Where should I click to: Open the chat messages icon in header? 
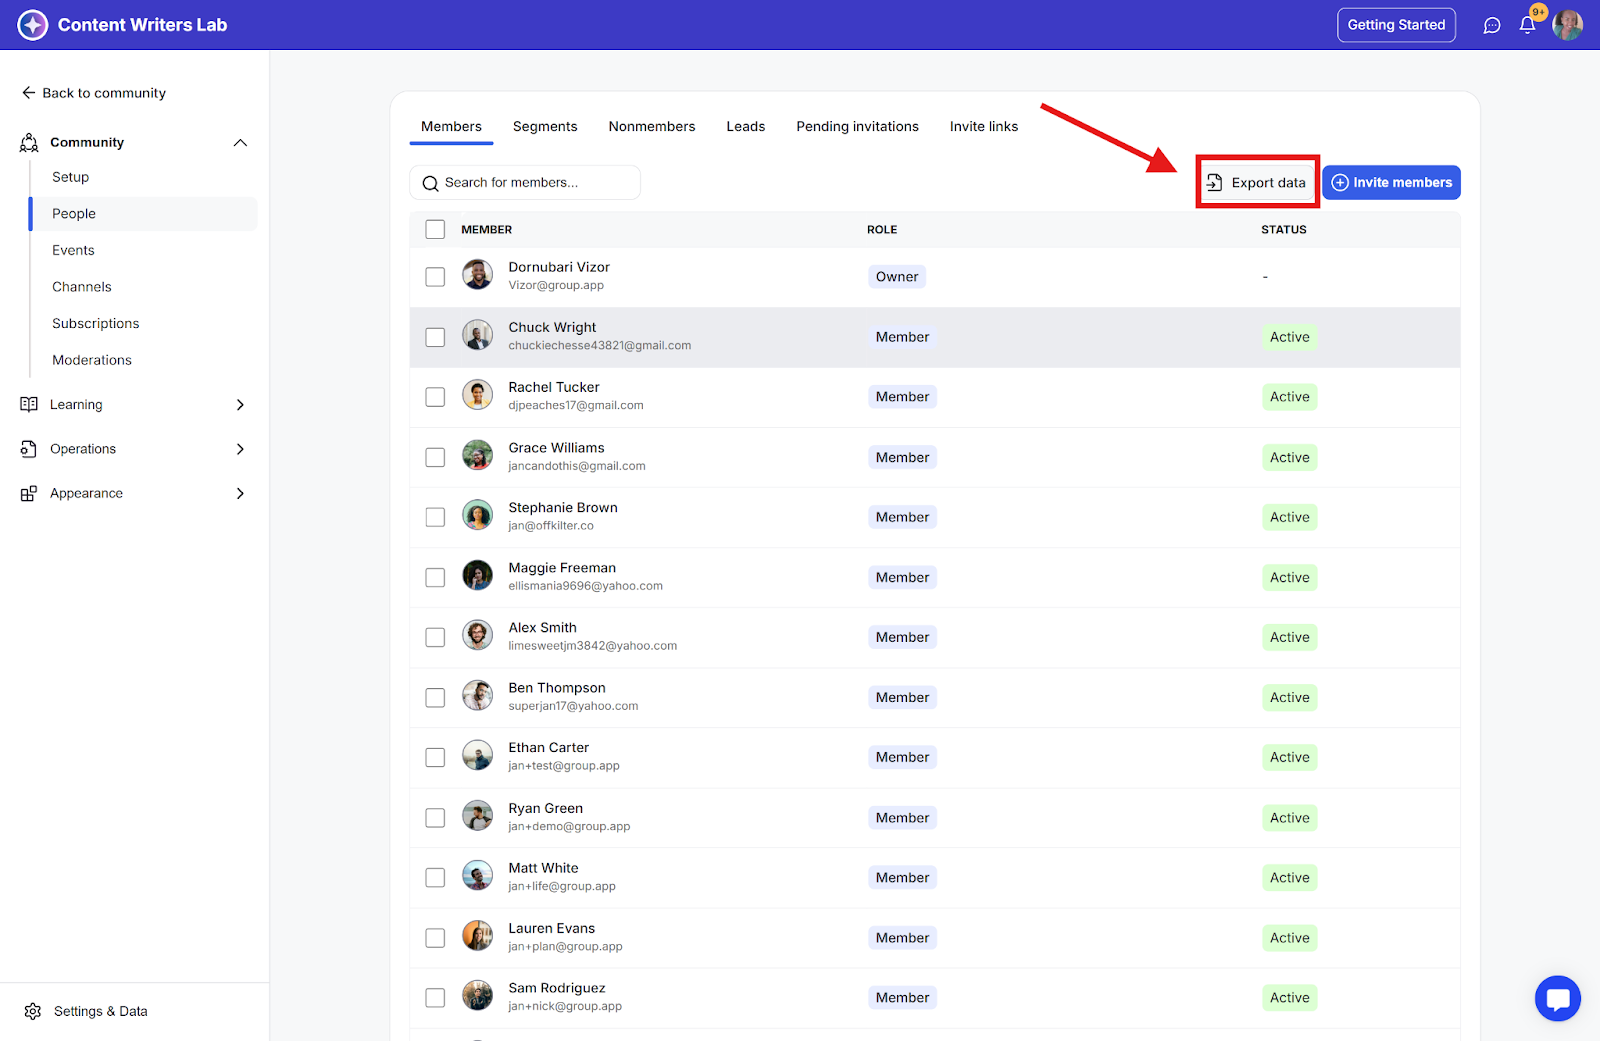1492,25
